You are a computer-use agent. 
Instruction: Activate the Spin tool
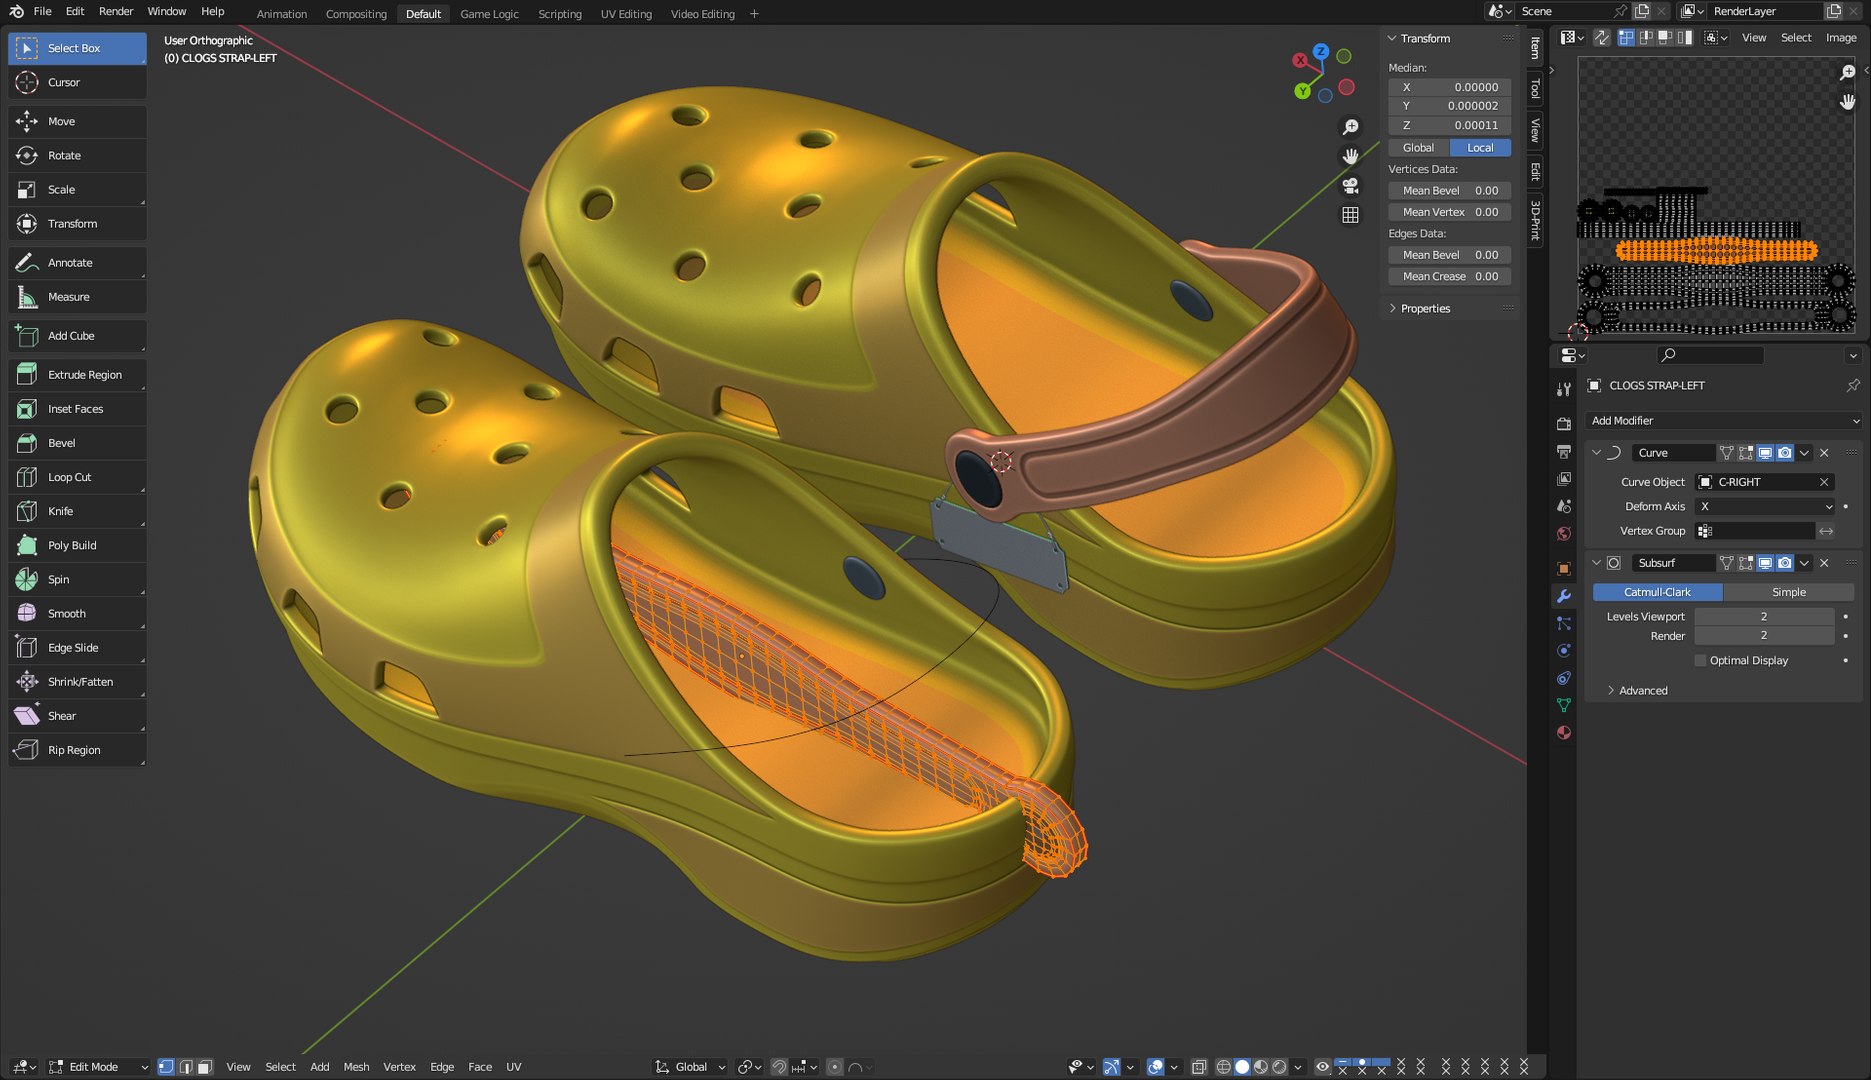coord(77,580)
